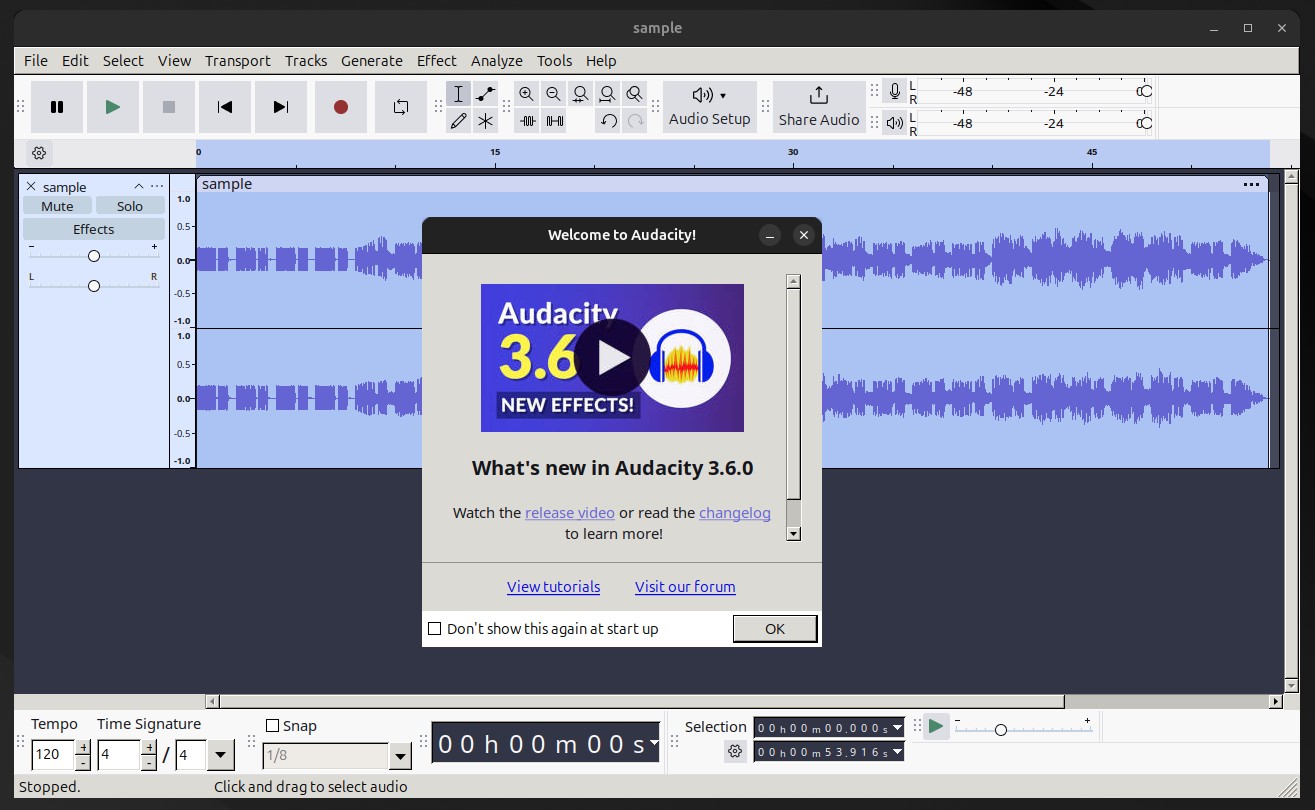The image size is (1315, 810).
Task: Open the Transport menu
Action: pos(238,61)
